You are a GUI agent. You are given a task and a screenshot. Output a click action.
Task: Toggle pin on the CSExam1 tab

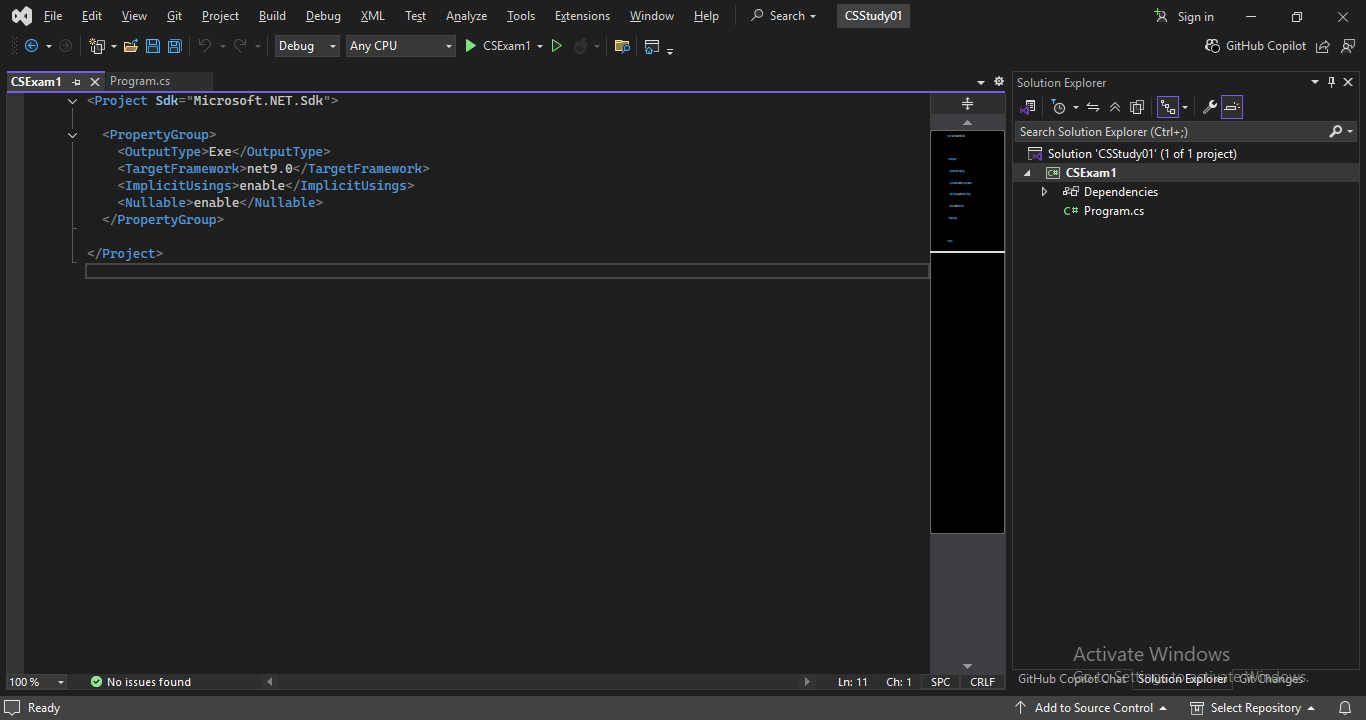77,82
